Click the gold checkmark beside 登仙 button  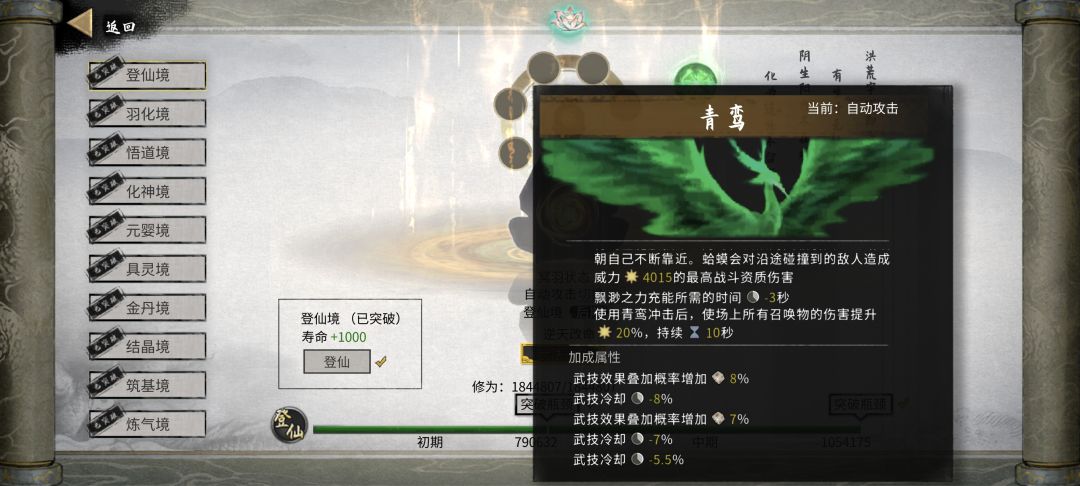coord(380,361)
